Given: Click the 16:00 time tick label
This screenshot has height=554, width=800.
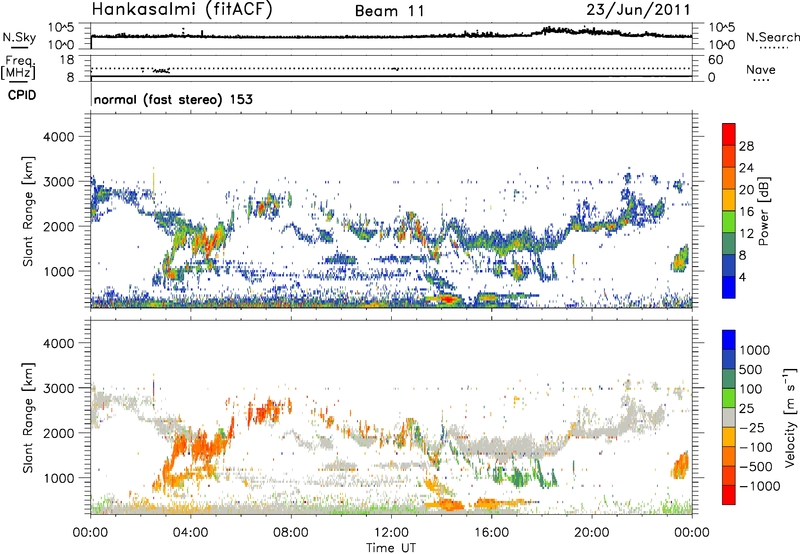Looking at the screenshot, I should point(491,533).
